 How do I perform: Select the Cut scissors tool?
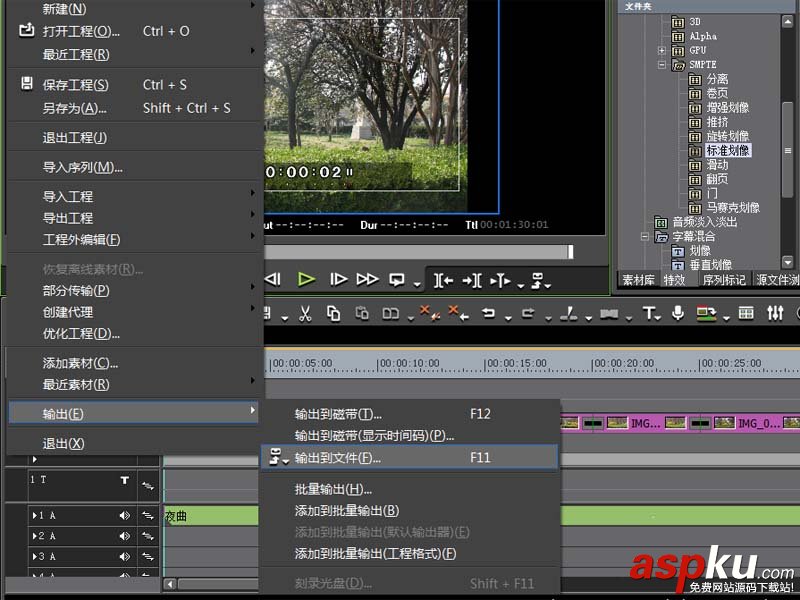[305, 313]
